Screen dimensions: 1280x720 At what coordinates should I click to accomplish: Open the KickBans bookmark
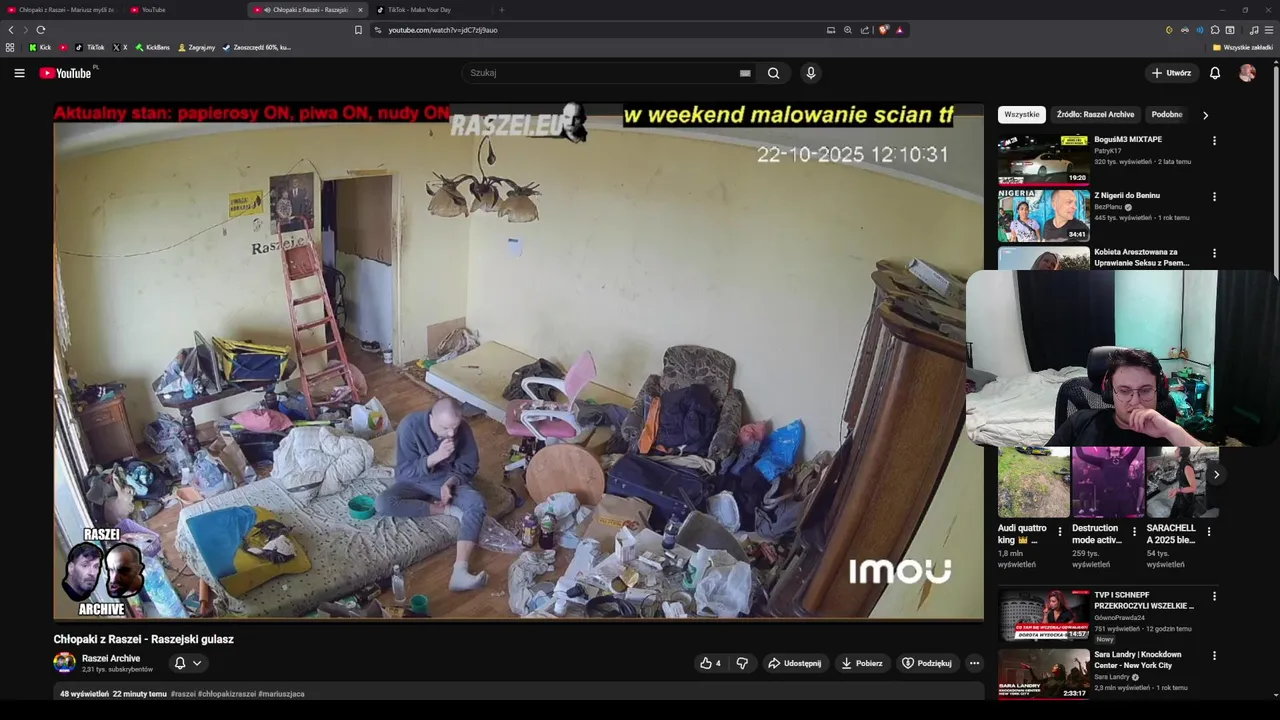click(153, 47)
